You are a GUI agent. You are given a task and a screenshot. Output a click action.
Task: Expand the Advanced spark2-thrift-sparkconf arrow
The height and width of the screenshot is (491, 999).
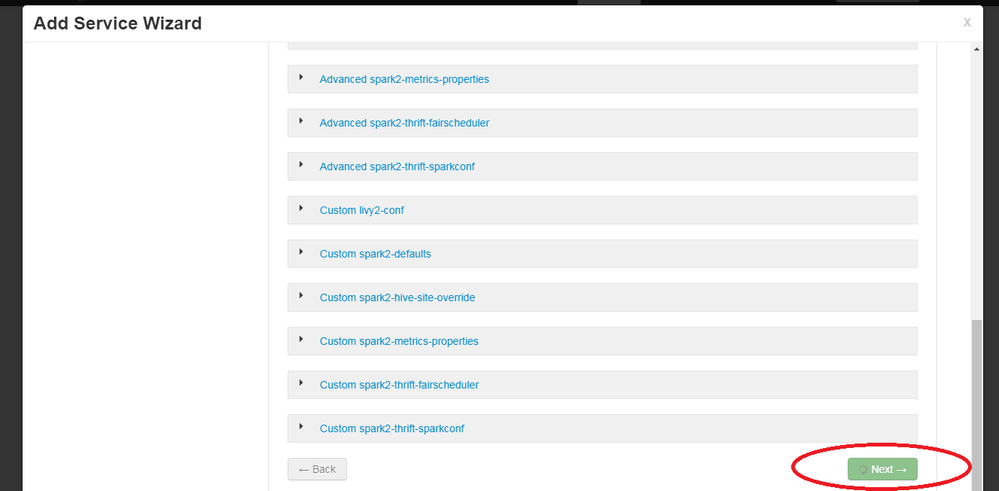tap(301, 165)
